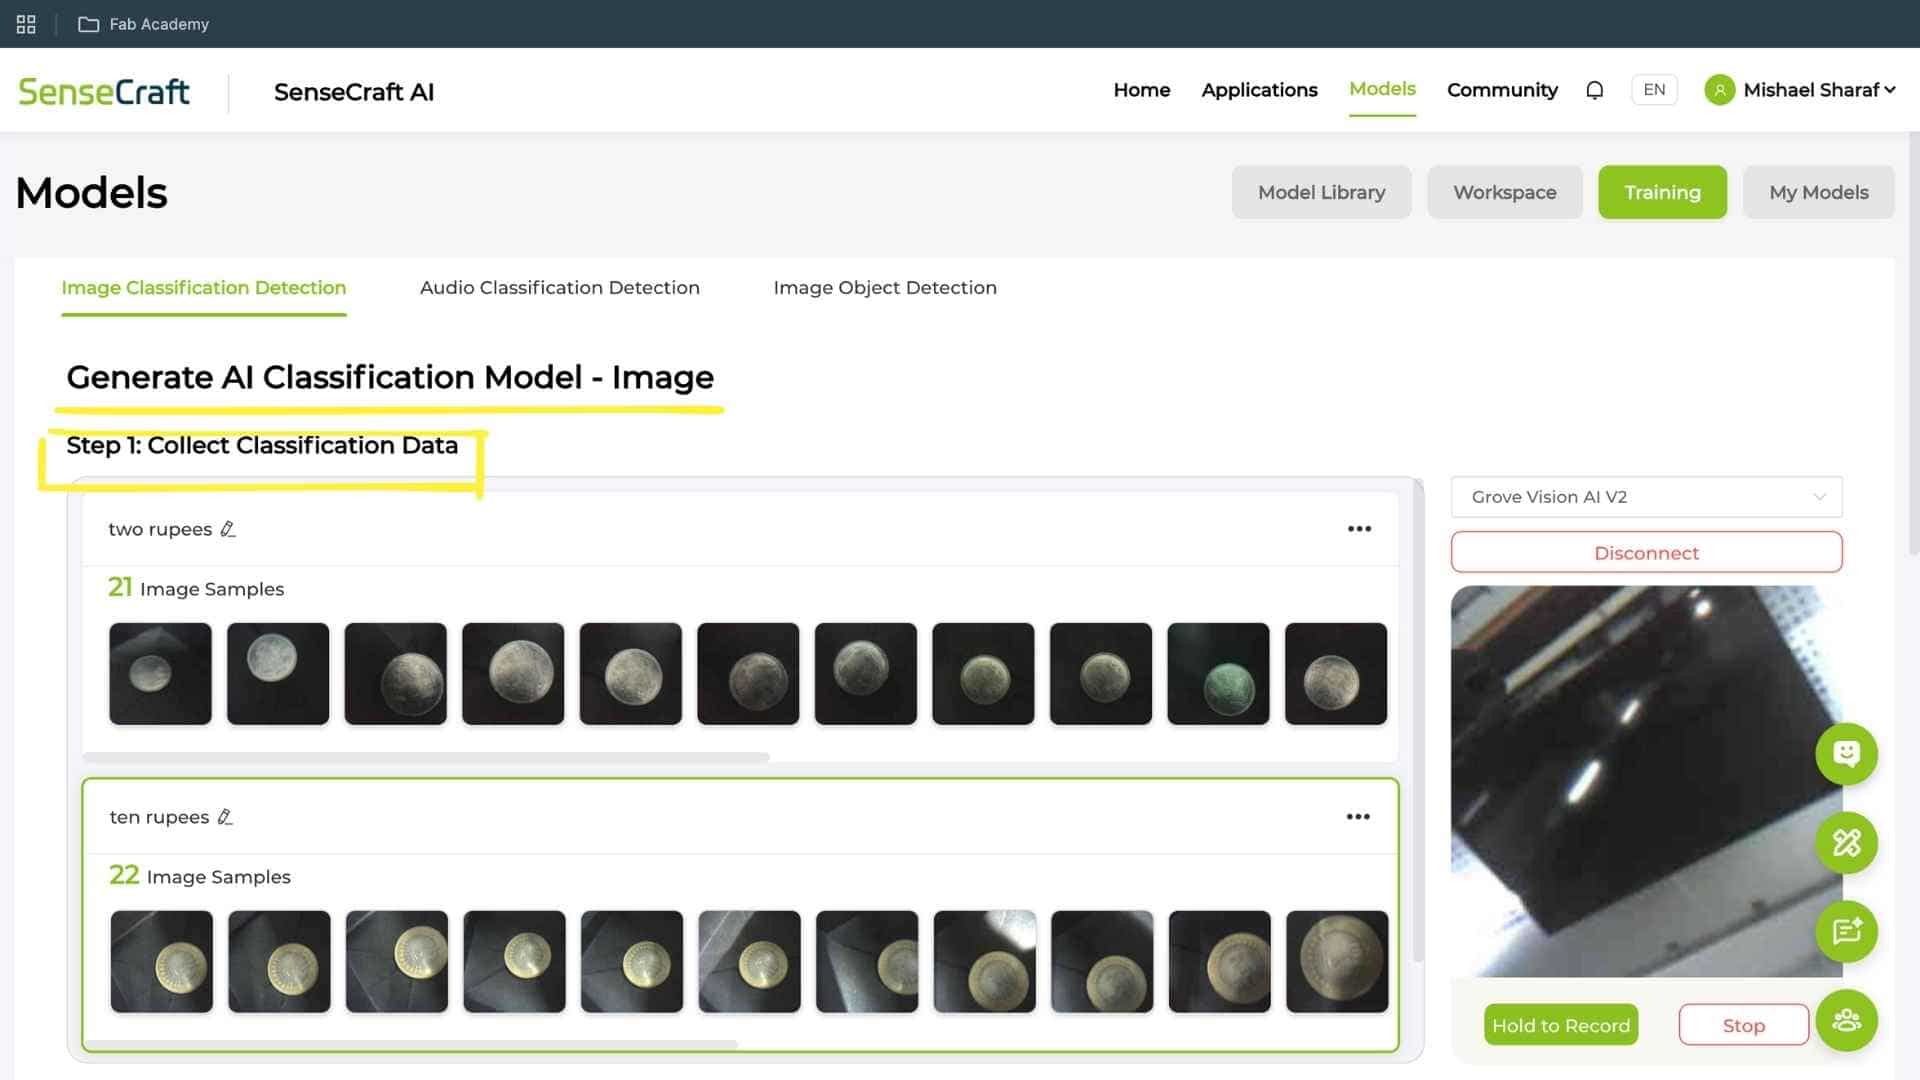
Task: Open the smiley feedback floating button
Action: click(1846, 754)
